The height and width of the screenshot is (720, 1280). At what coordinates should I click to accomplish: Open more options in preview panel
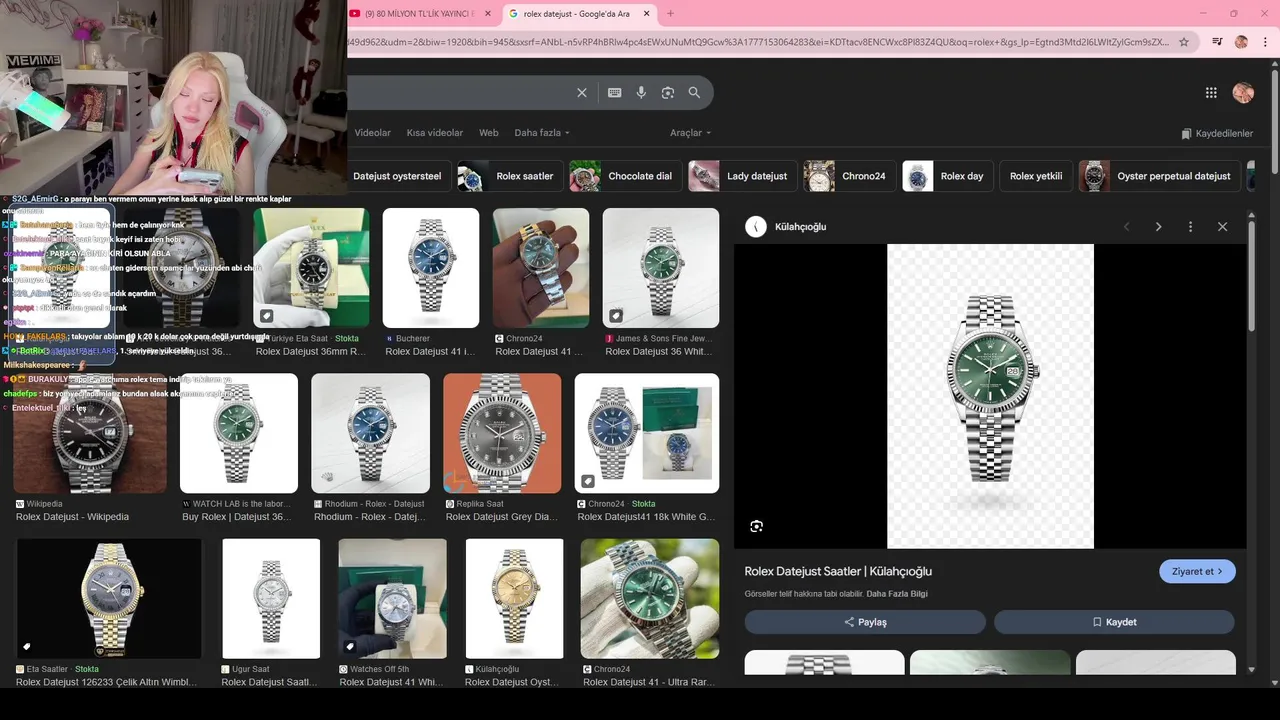tap(1190, 227)
